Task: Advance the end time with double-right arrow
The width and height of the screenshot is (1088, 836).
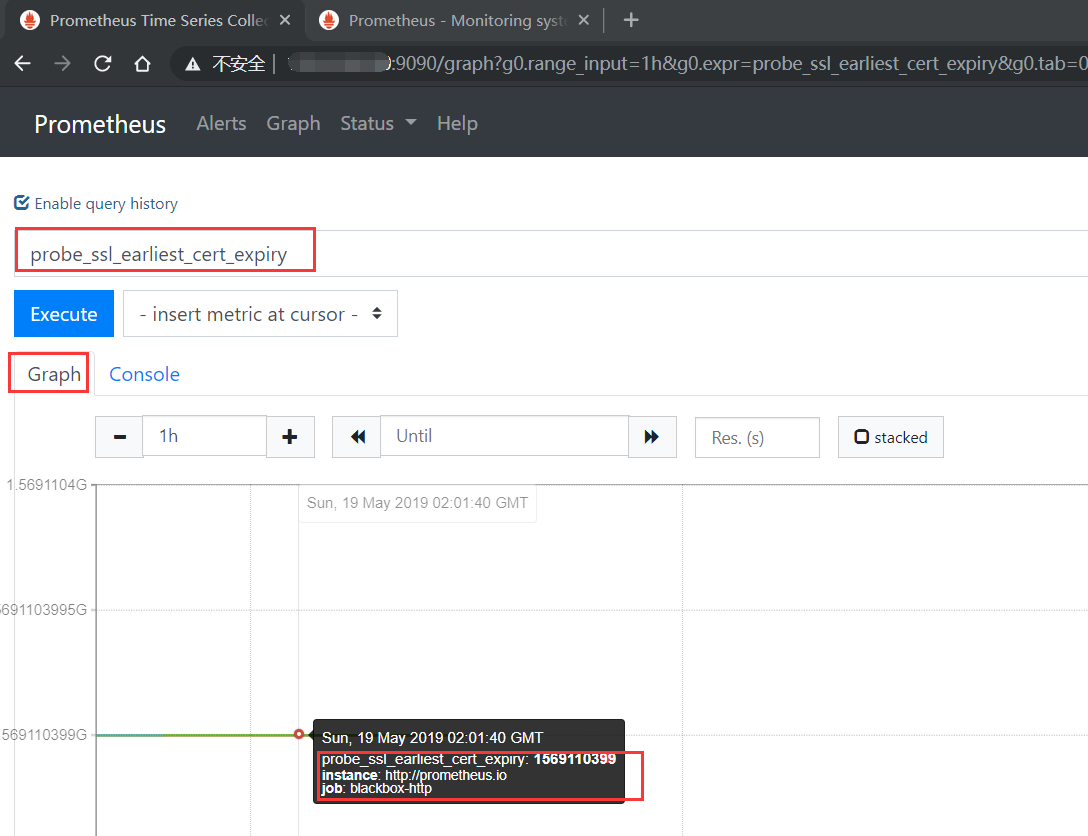Action: tap(652, 436)
